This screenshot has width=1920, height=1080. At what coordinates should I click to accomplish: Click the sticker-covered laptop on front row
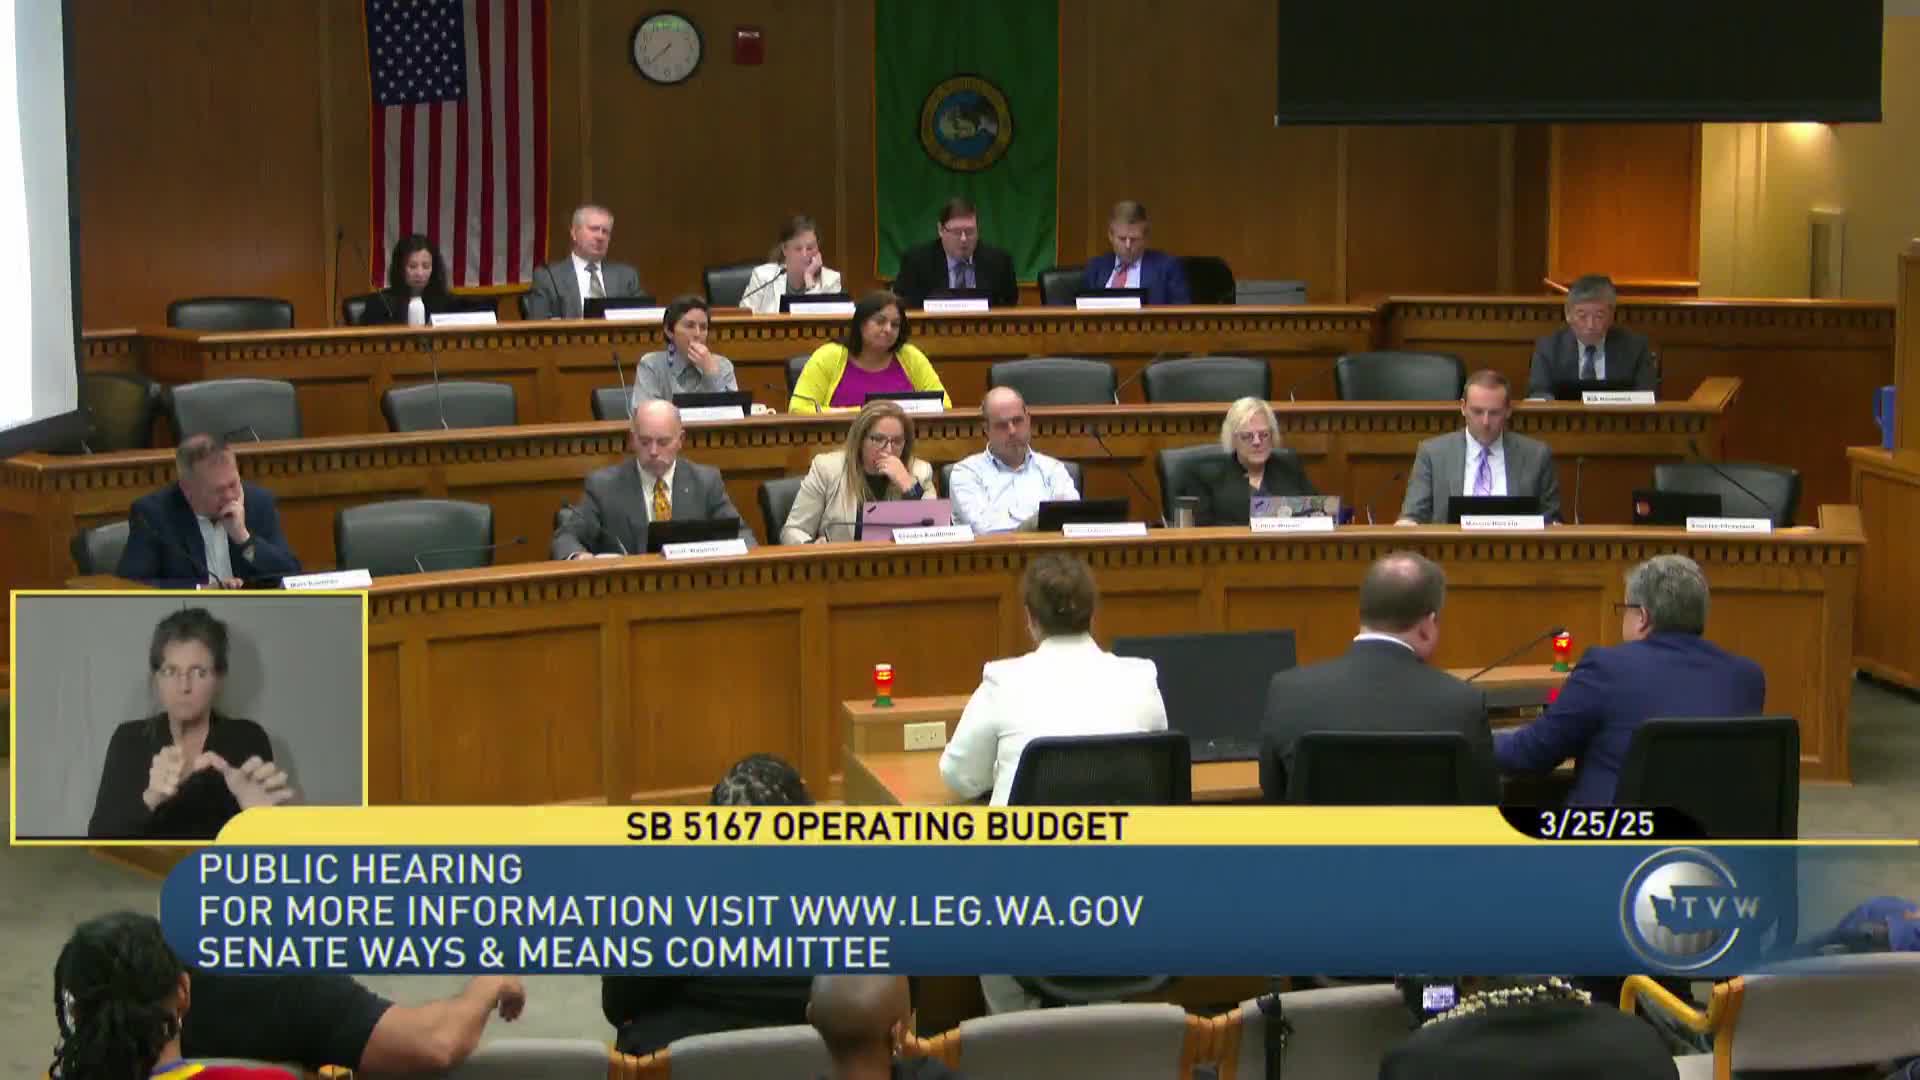pyautogui.click(x=1294, y=507)
